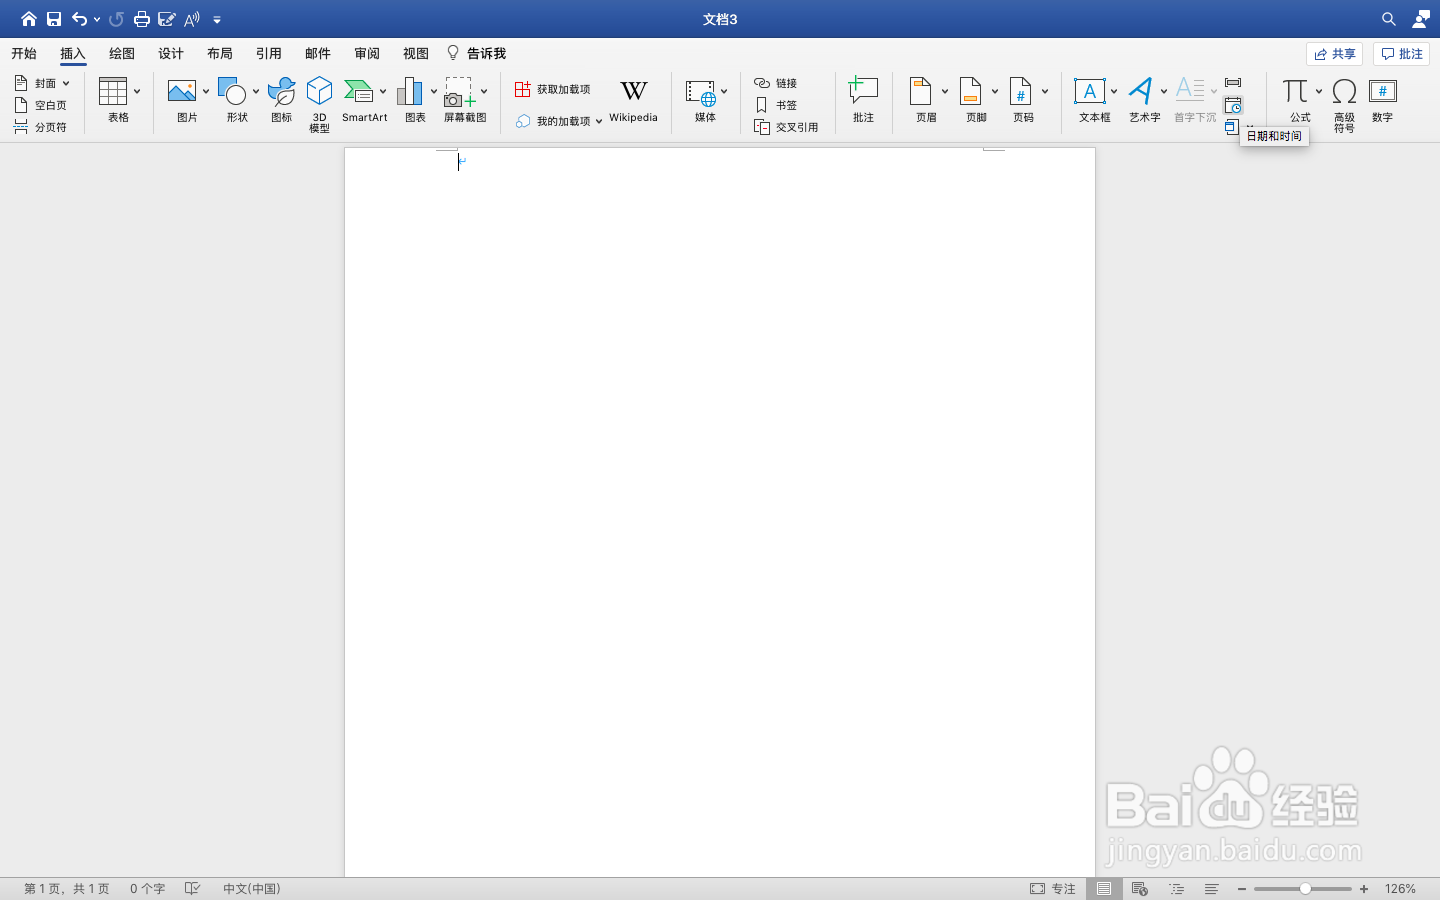Click the 日期和时间 calendar icon

[x=1233, y=105]
